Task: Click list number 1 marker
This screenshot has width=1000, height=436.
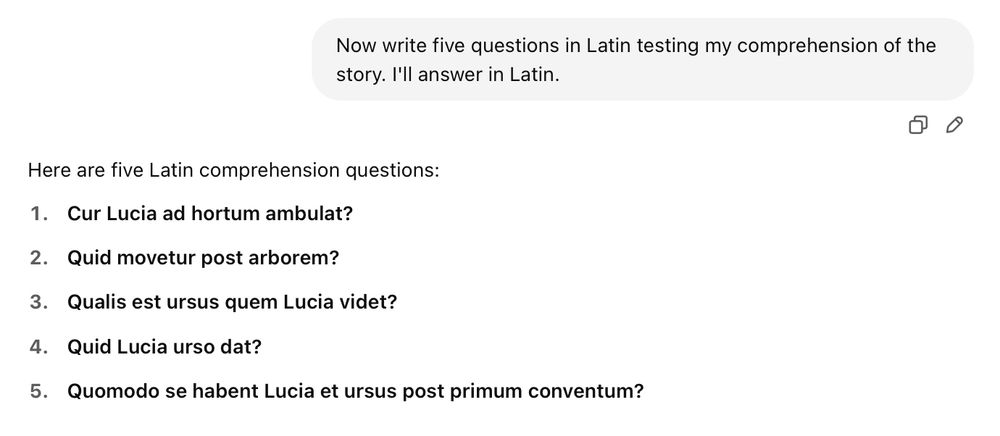Action: pos(39,214)
